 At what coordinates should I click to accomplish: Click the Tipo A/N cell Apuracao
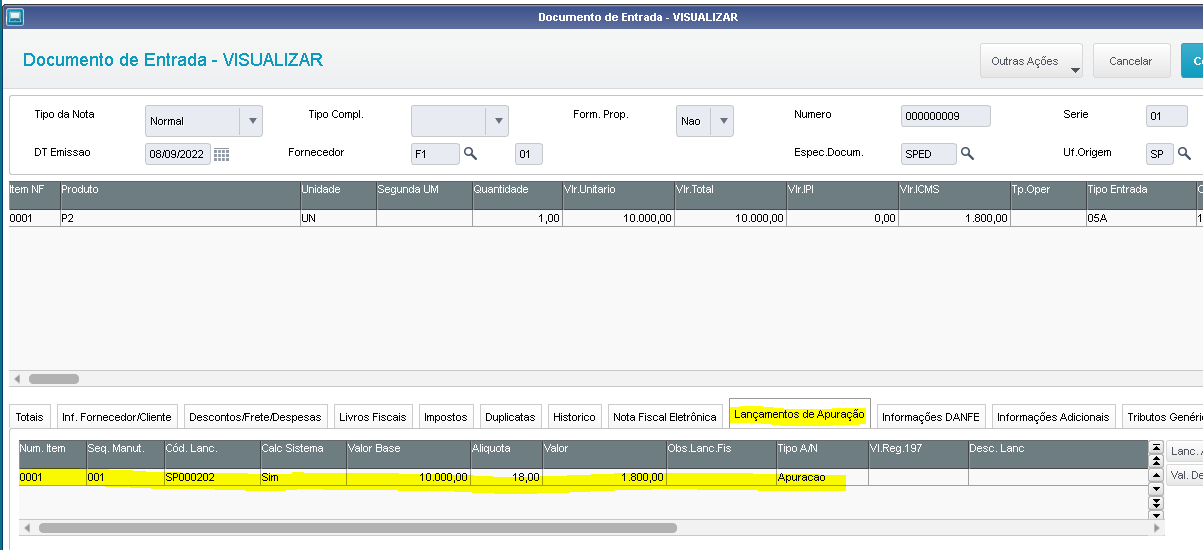[x=821, y=478]
